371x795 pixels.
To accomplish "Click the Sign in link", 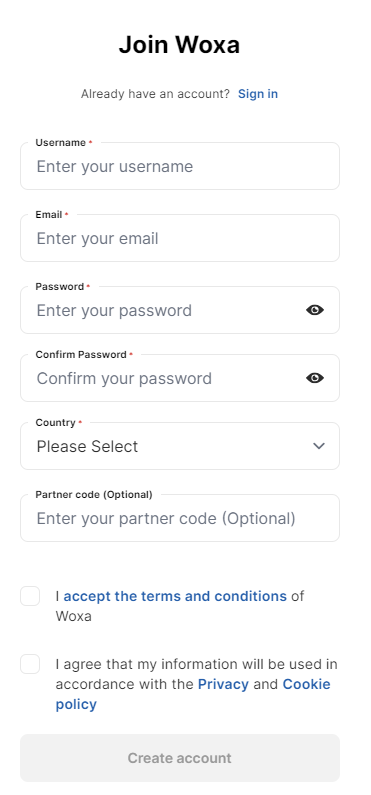I will coord(258,94).
